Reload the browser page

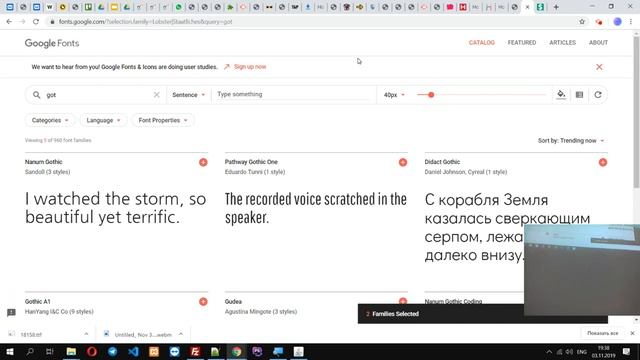click(x=36, y=22)
